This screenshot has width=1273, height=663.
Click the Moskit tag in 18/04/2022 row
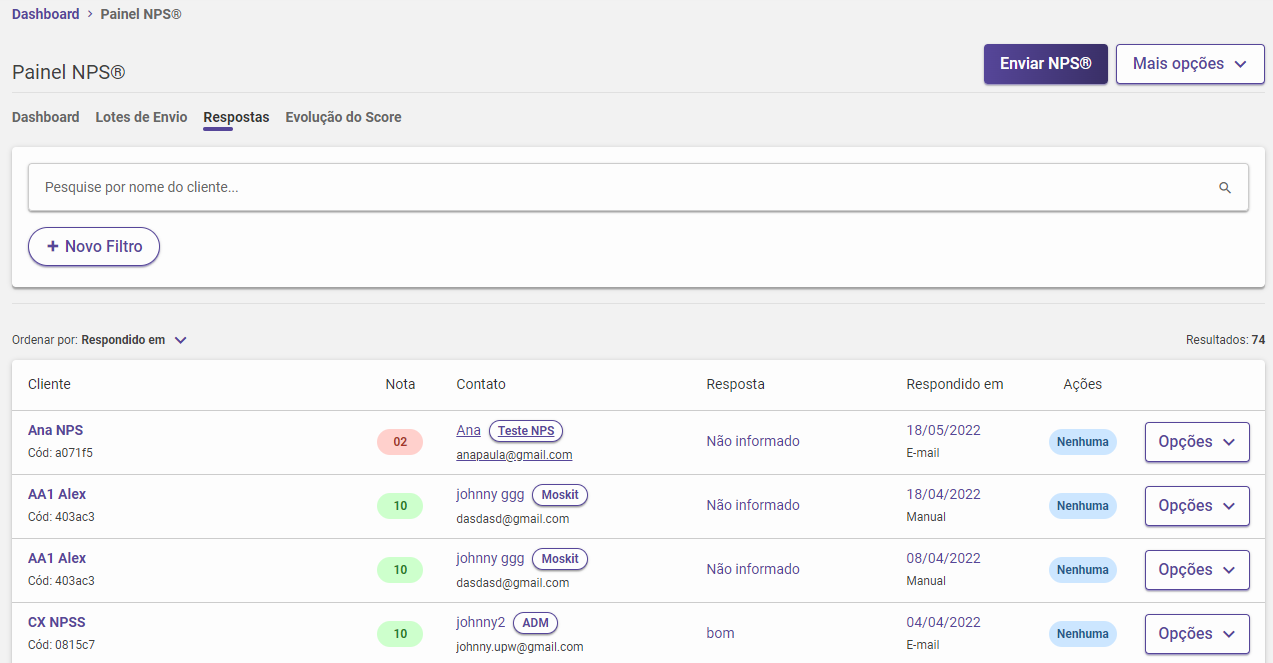click(560, 495)
